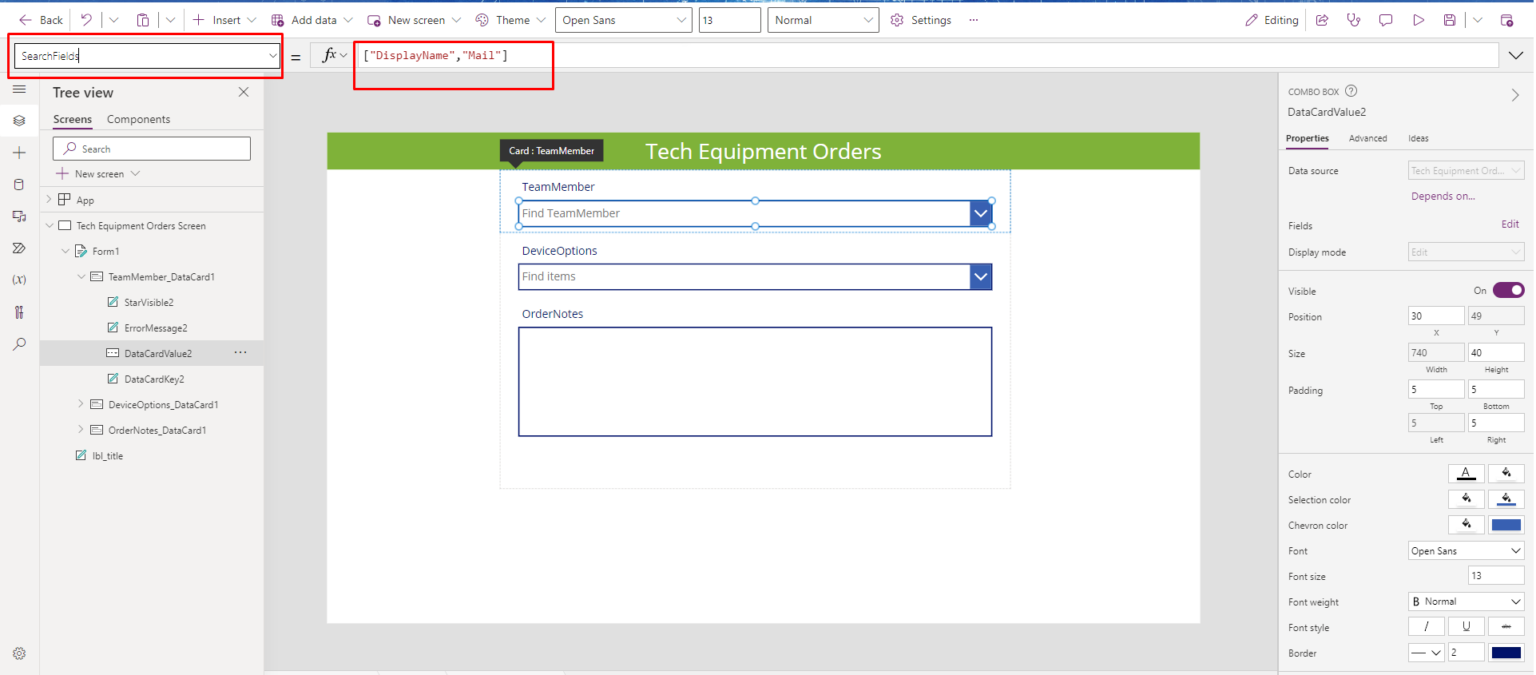Viewport: 1536px width, 675px height.
Task: Open the Variables pane (x) icon
Action: click(18, 279)
